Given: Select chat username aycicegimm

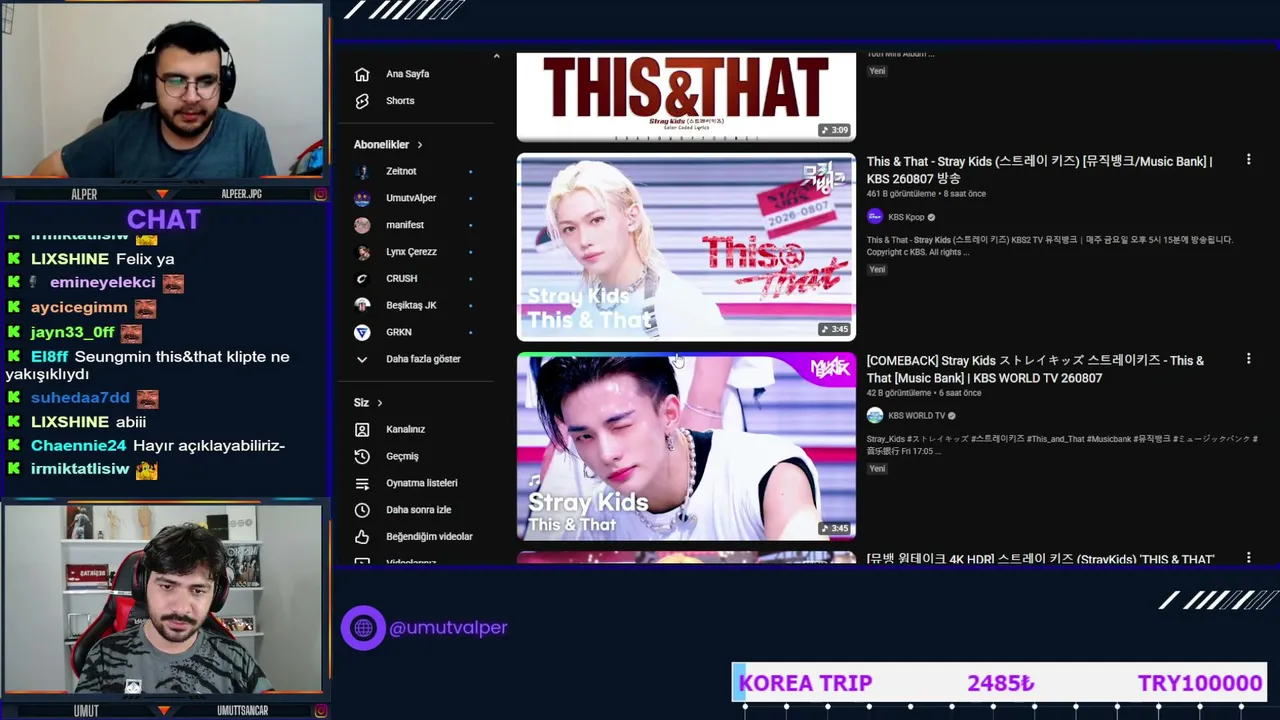Looking at the screenshot, I should tap(79, 308).
